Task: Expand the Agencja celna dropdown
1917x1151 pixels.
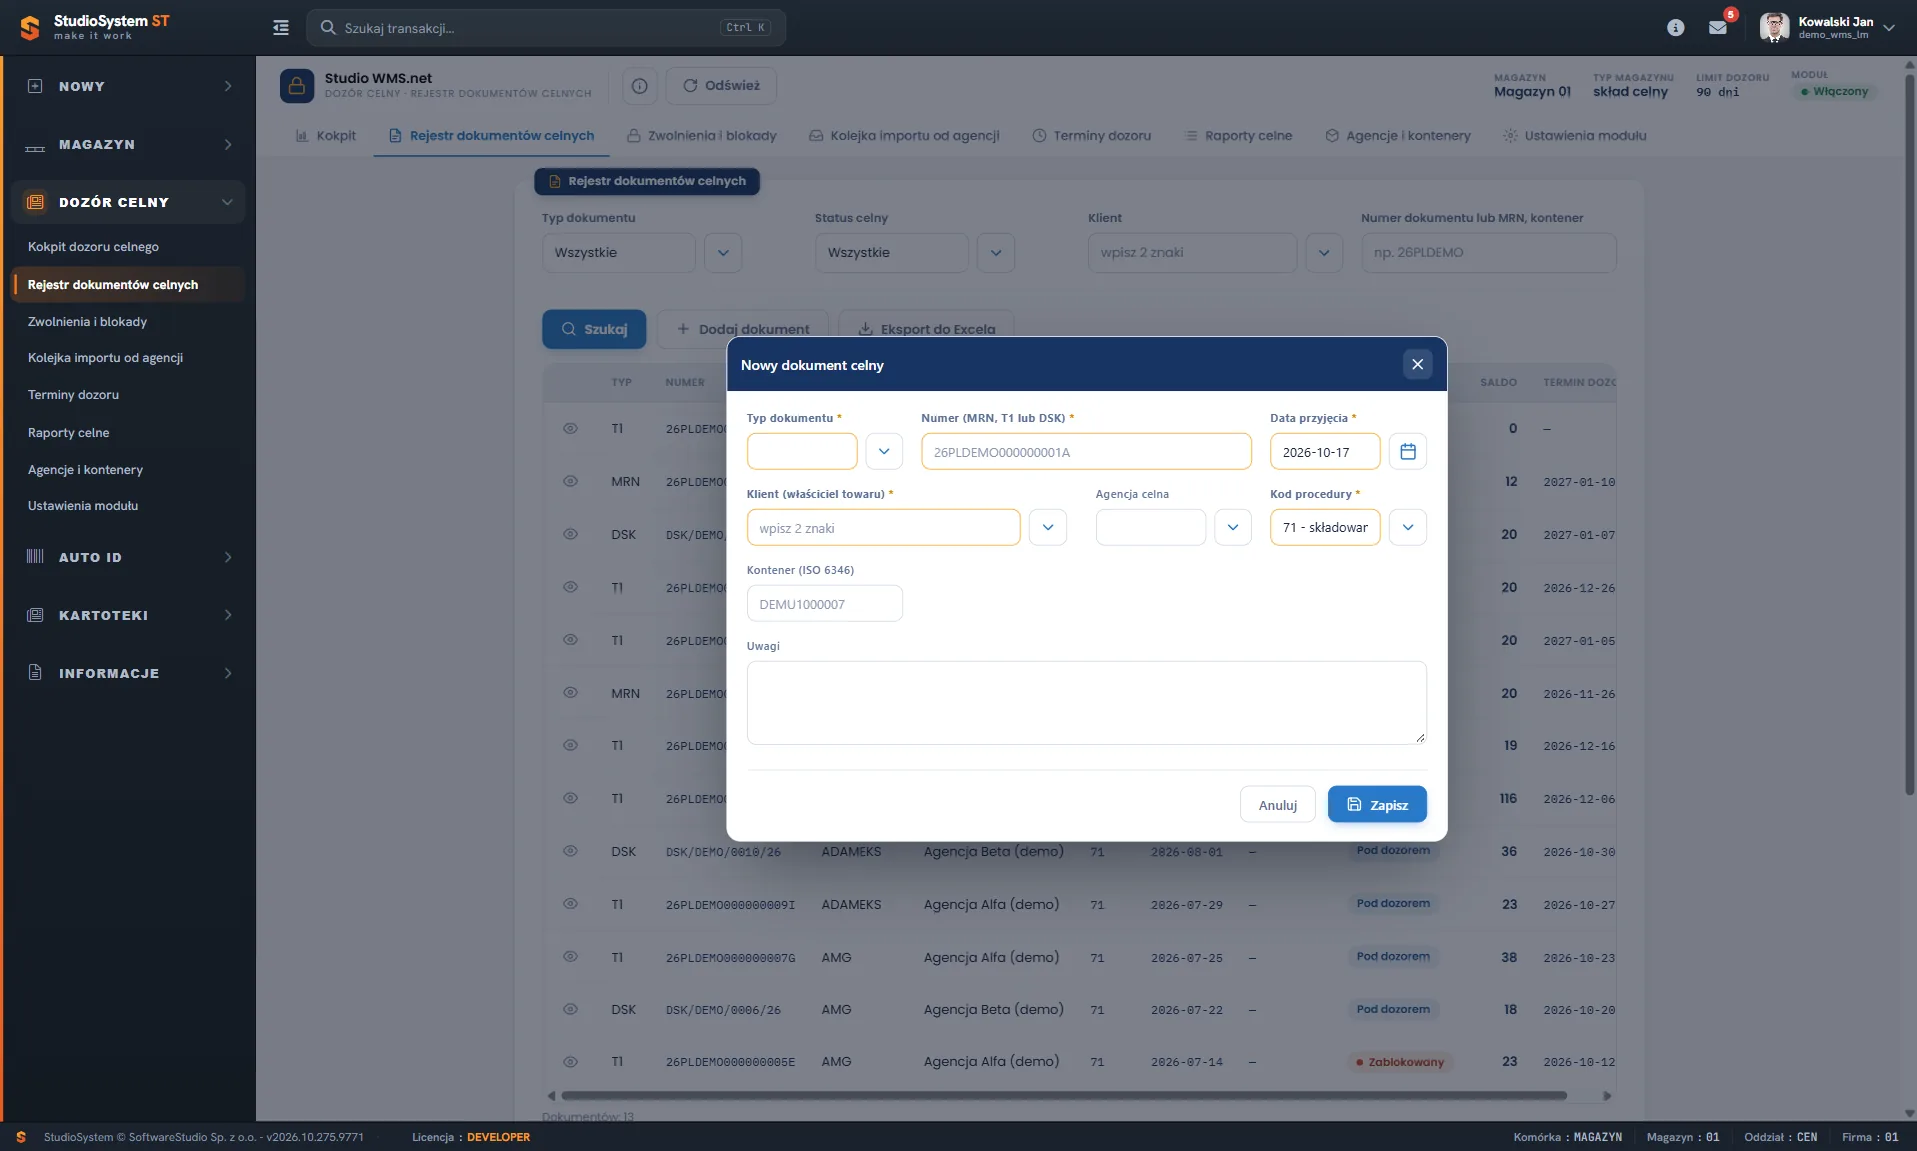Action: point(1233,527)
